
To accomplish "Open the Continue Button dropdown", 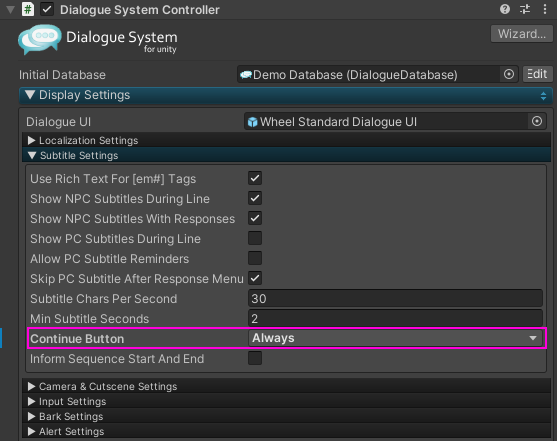I will 395,338.
